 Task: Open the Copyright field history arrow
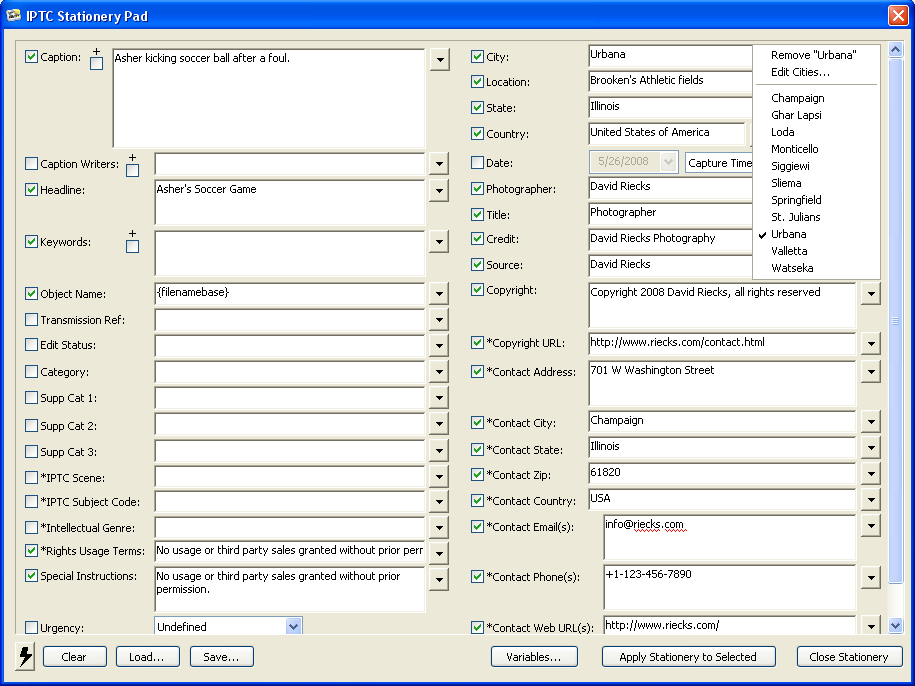point(870,293)
